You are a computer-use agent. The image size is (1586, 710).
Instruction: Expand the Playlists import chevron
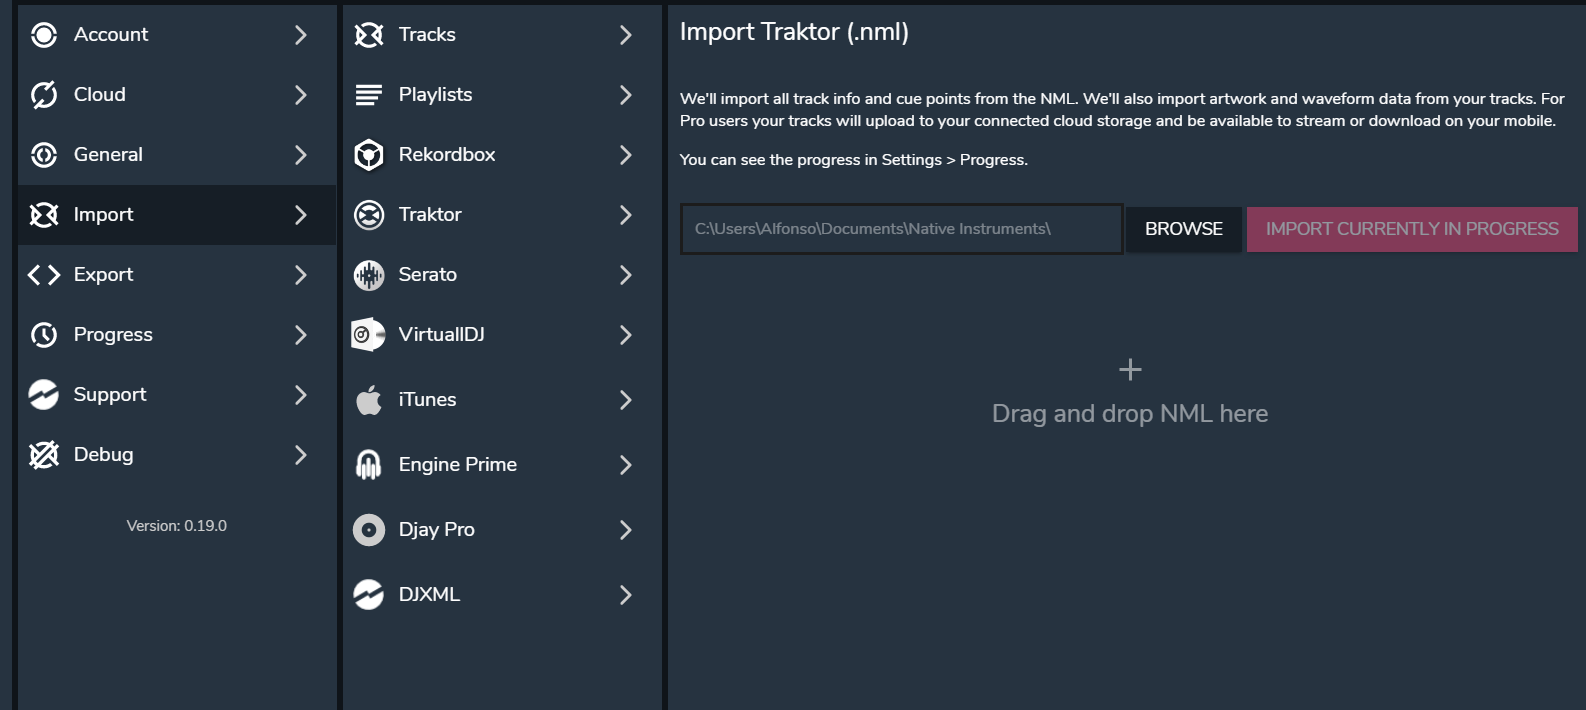click(x=625, y=95)
